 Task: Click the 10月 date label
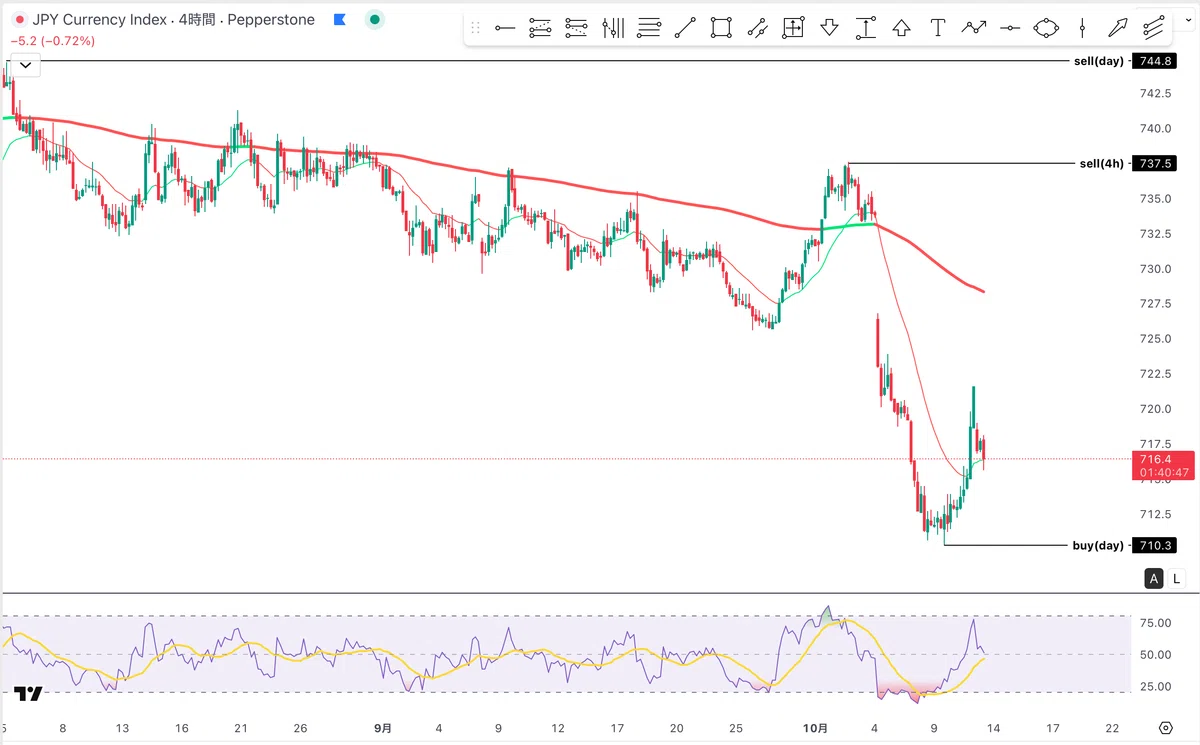[817, 728]
